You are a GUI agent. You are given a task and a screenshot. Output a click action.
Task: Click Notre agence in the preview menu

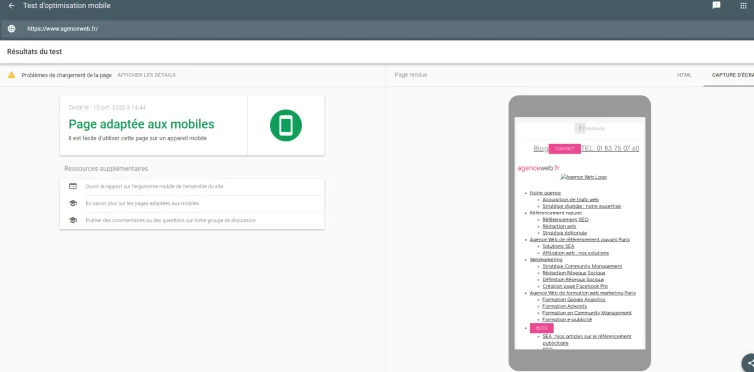click(545, 193)
